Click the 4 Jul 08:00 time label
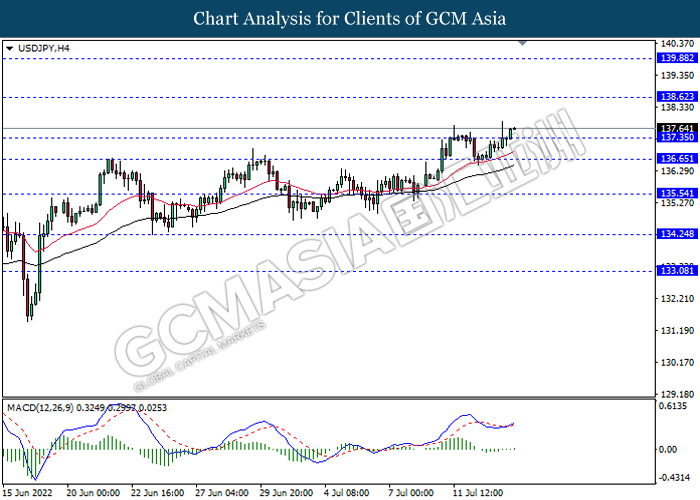Image resolution: width=700 pixels, height=500 pixels. pyautogui.click(x=346, y=493)
